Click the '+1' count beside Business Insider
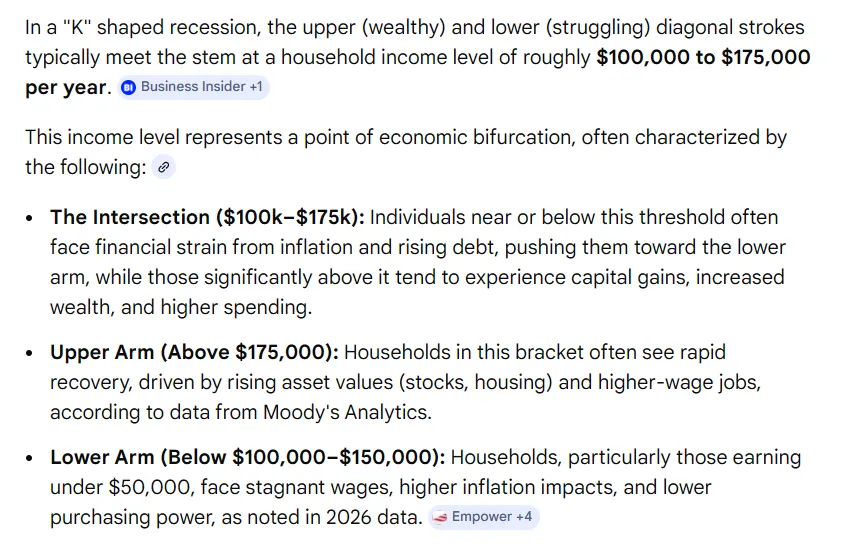The image size is (848, 546). click(x=256, y=87)
